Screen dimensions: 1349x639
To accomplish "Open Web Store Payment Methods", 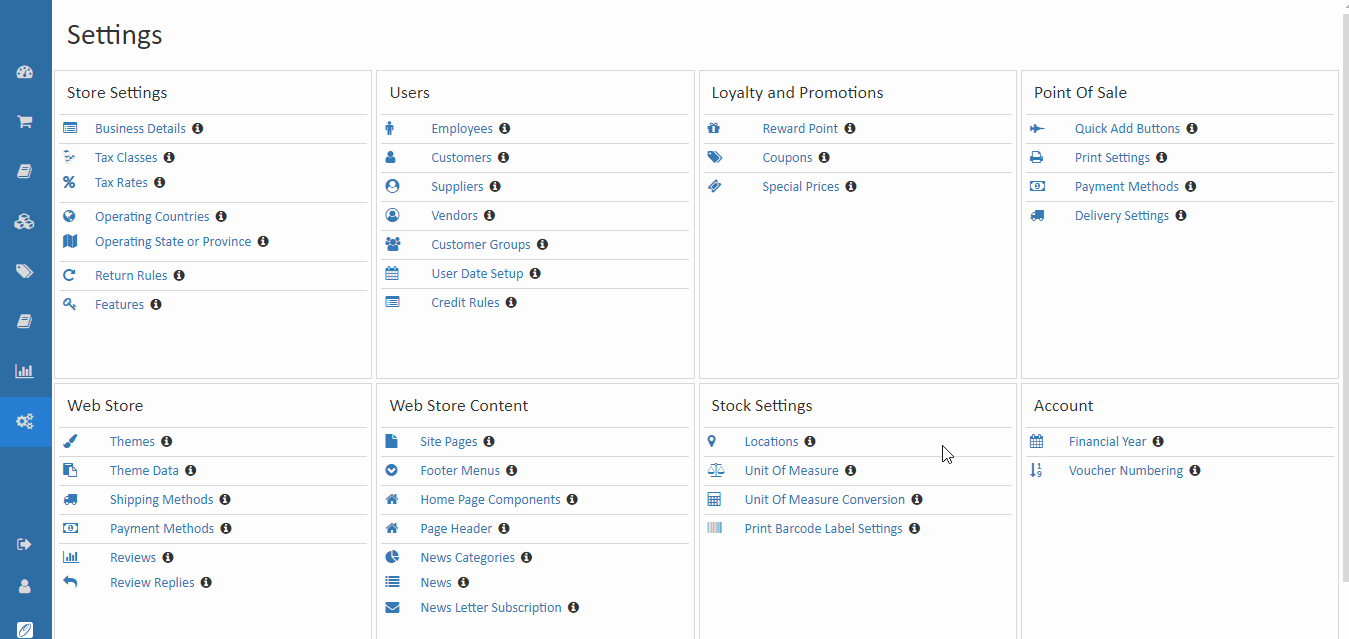I will click(x=162, y=529).
